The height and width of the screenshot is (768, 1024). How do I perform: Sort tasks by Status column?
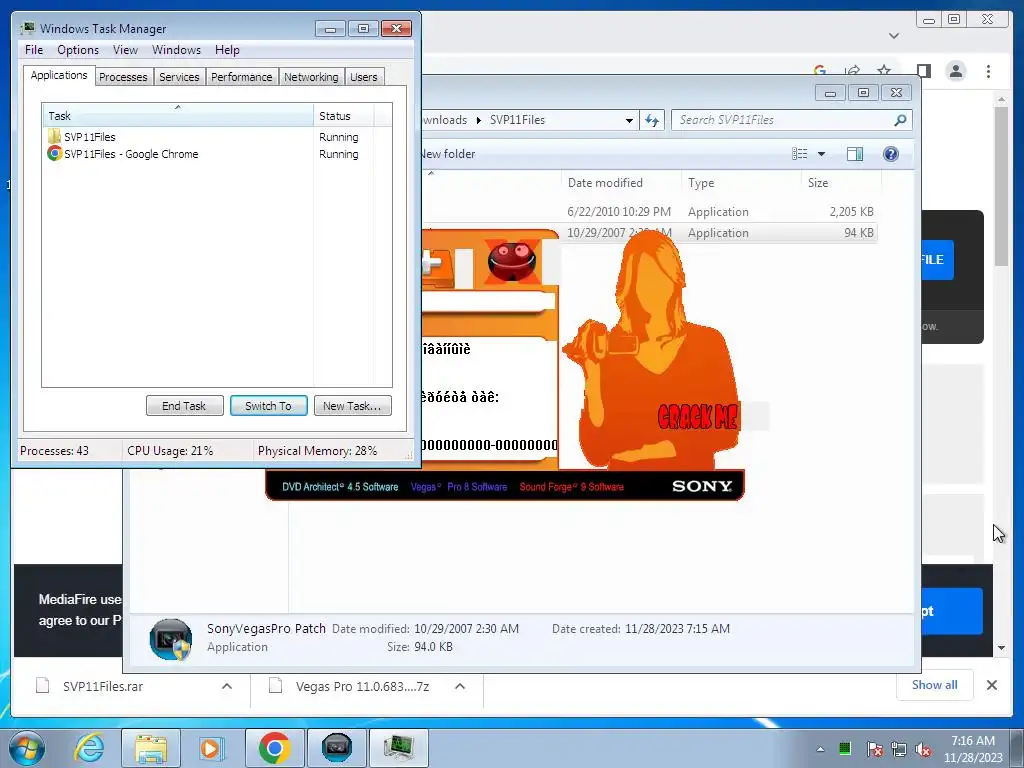(x=343, y=116)
